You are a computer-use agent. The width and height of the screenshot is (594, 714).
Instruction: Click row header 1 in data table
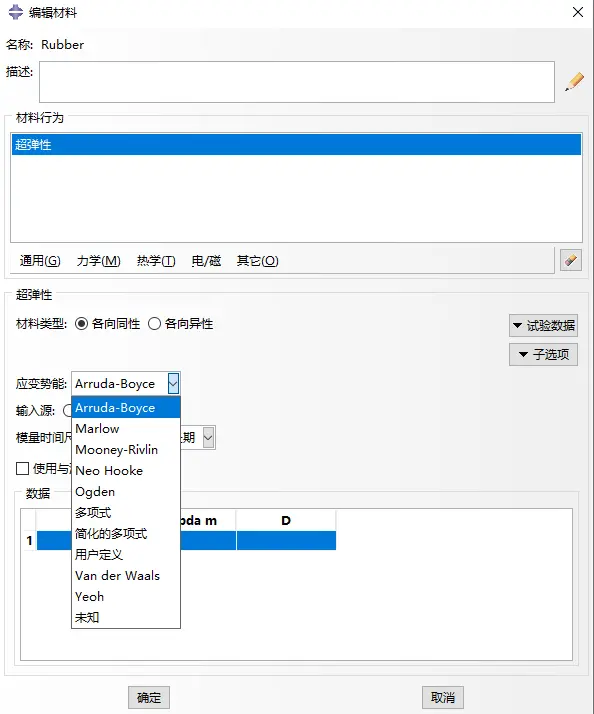(29, 541)
